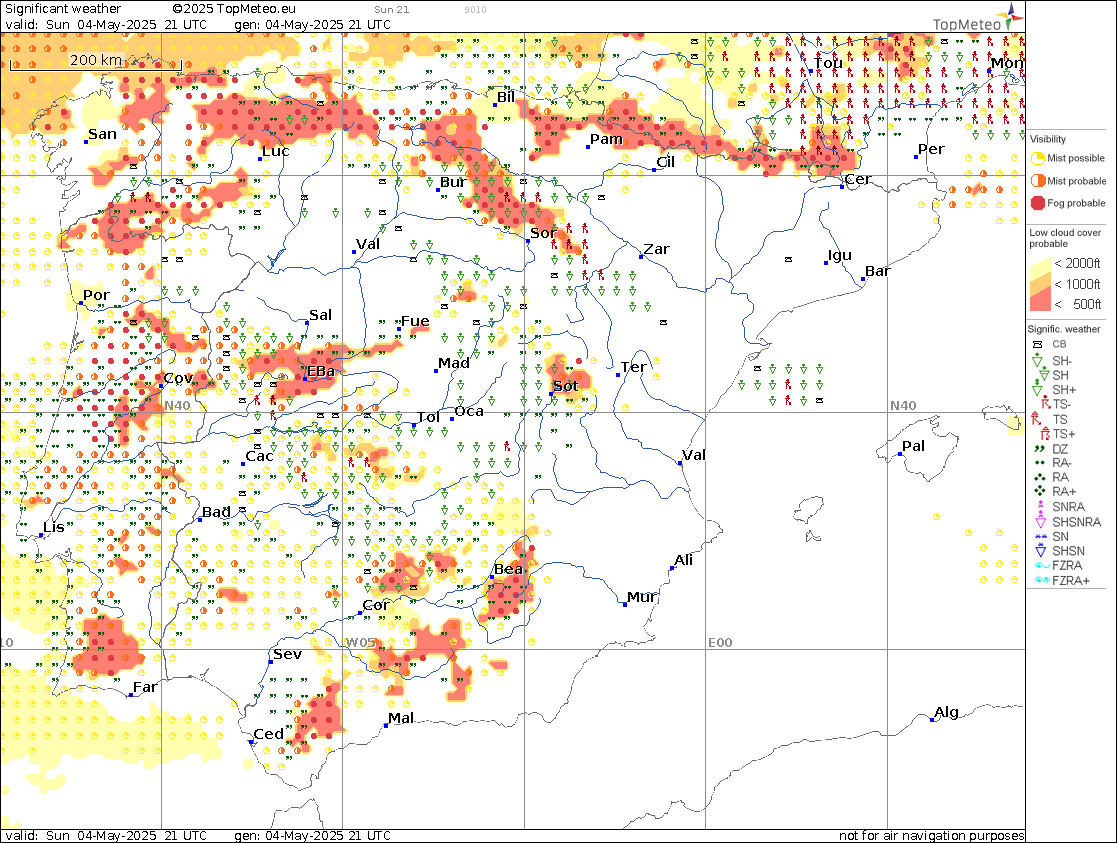Click the SN snow legend symbol
The image size is (1117, 843).
[x=1041, y=537]
